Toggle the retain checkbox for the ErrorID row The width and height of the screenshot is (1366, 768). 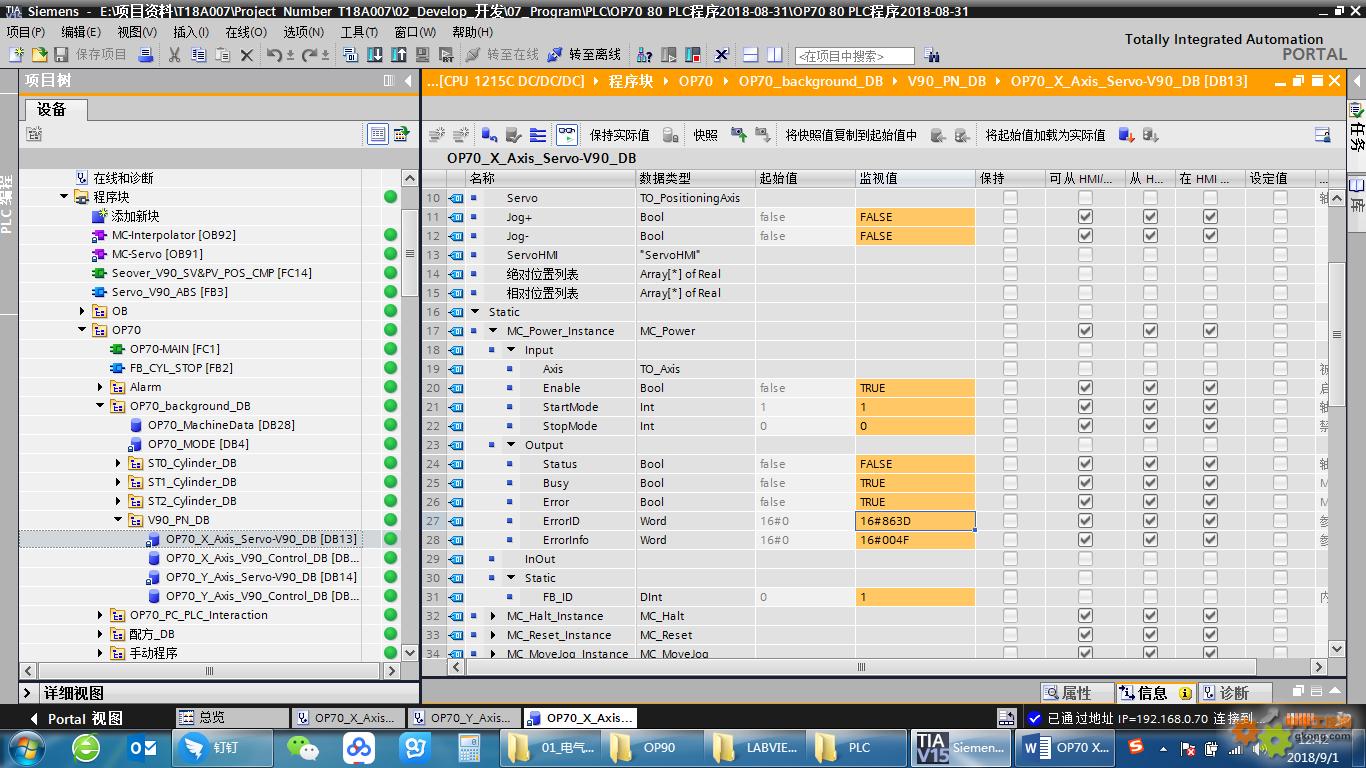pyautogui.click(x=1010, y=521)
